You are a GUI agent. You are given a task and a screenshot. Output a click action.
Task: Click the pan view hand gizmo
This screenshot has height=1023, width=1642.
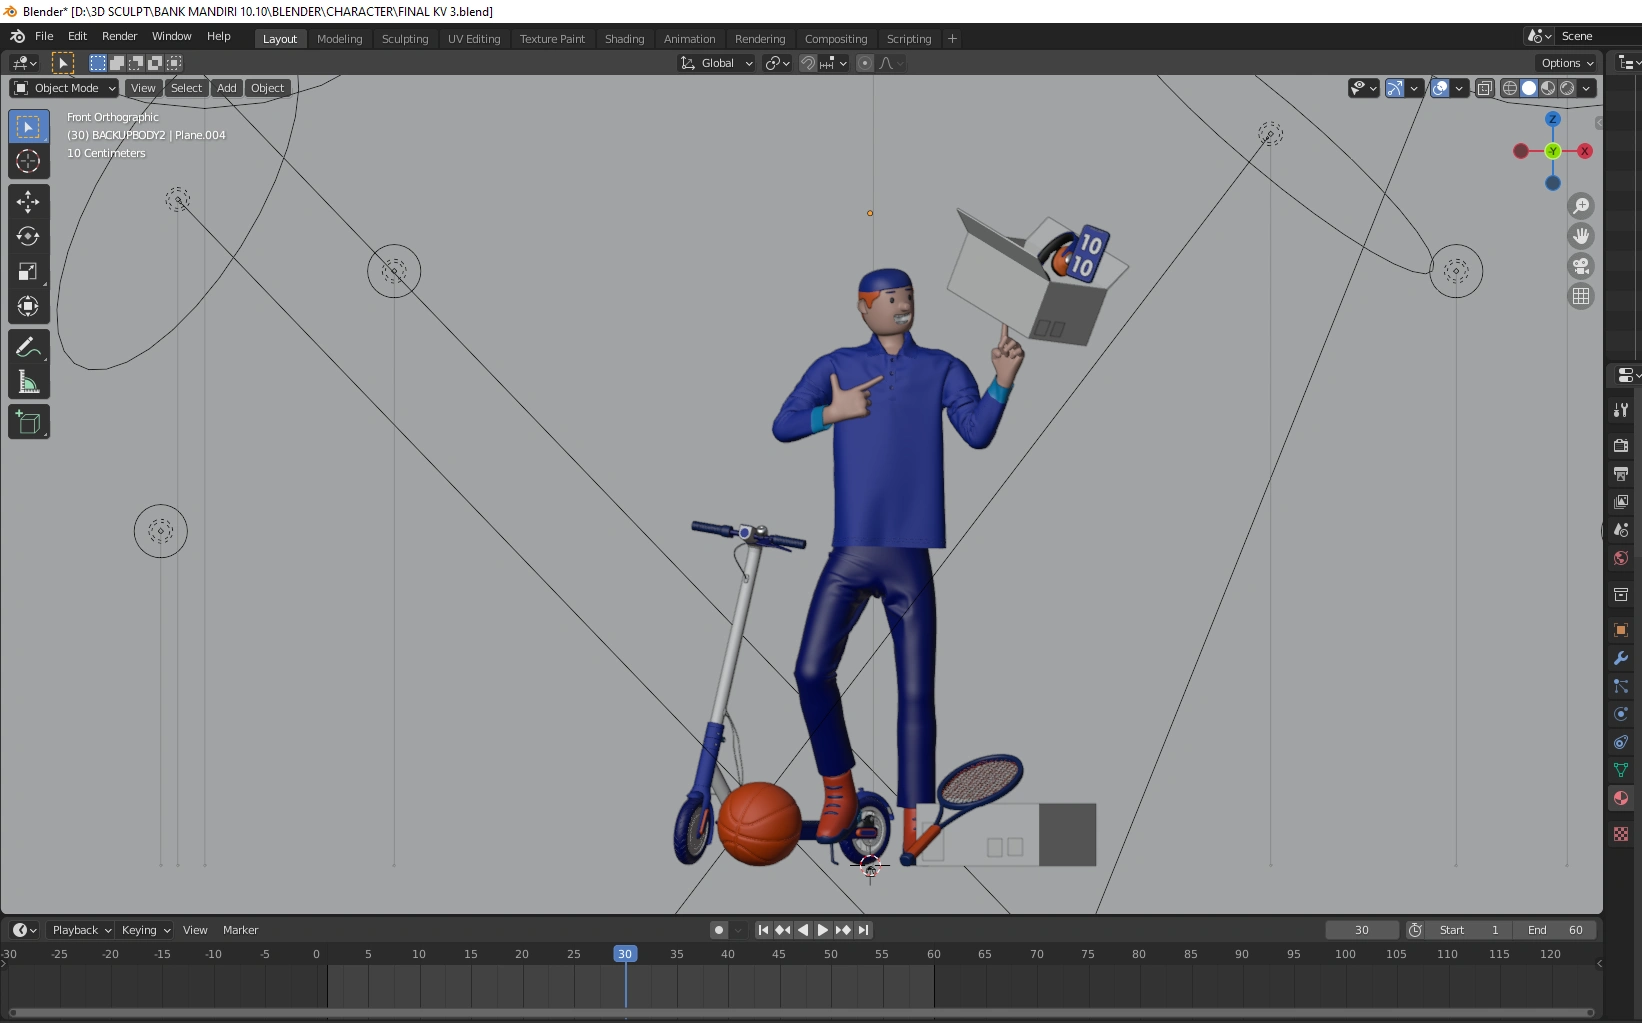[x=1581, y=236]
